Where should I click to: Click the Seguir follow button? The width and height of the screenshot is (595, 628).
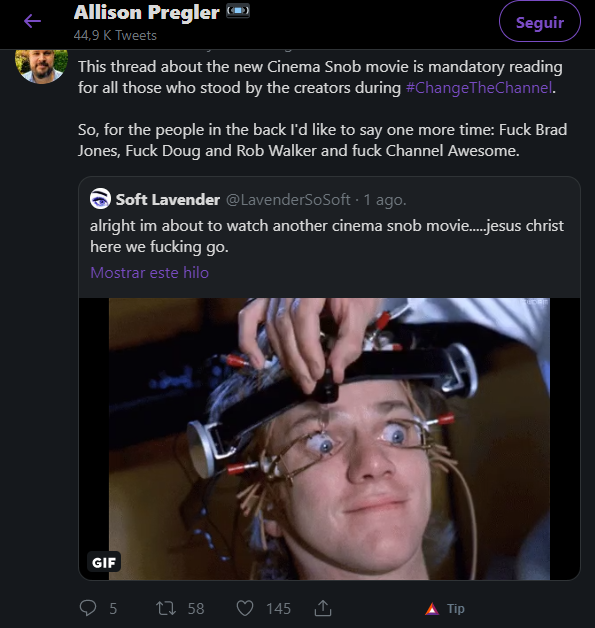click(x=539, y=22)
